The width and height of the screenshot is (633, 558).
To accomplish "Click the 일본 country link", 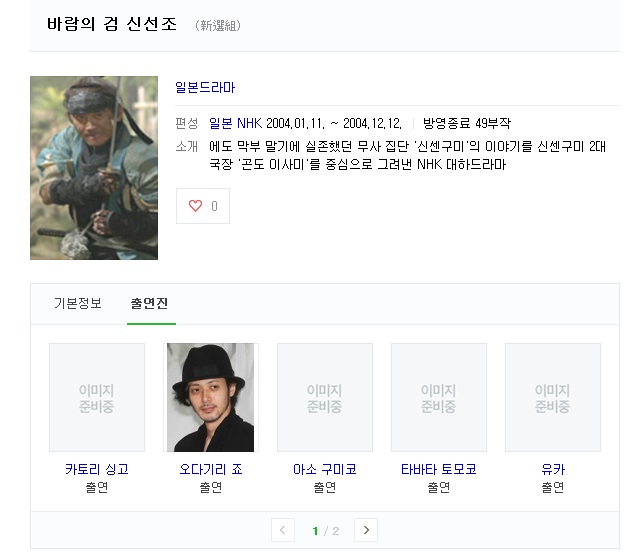I will click(x=221, y=124).
